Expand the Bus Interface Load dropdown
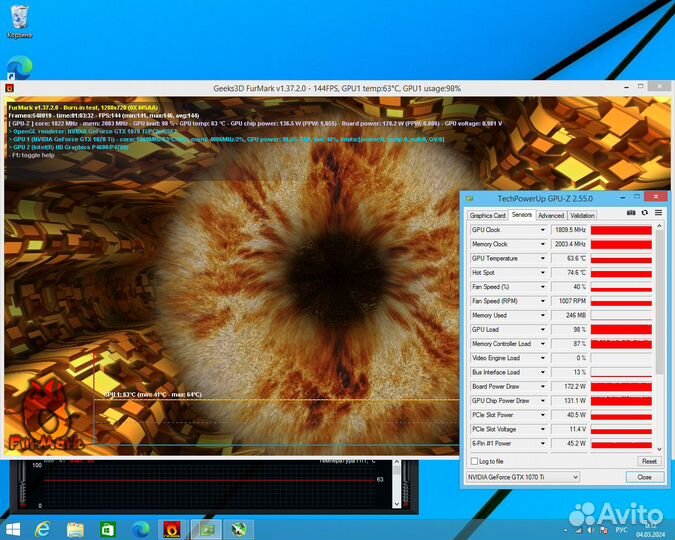Screen dimensions: 675x540 coord(542,372)
